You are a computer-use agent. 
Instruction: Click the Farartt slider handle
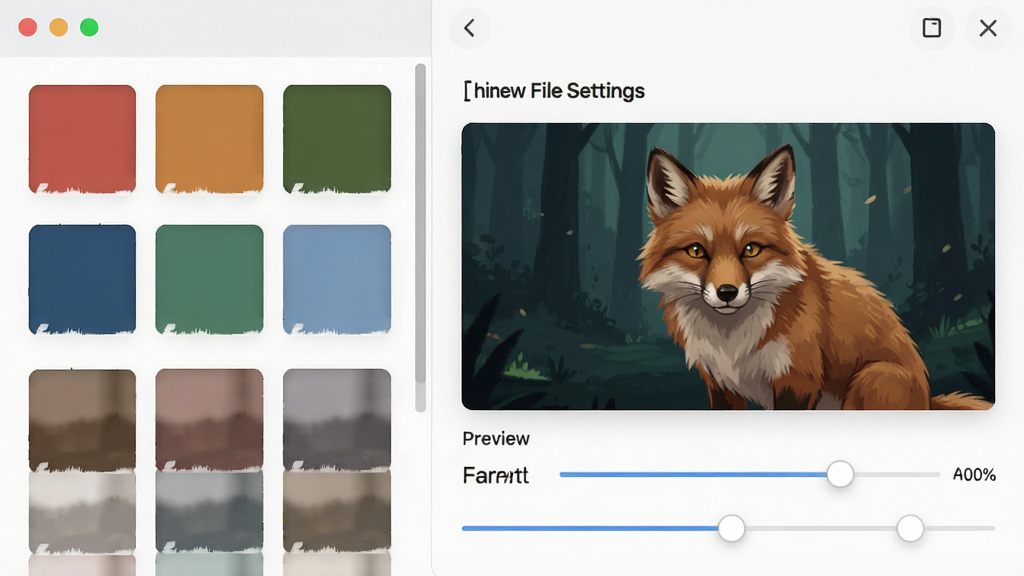click(x=840, y=474)
